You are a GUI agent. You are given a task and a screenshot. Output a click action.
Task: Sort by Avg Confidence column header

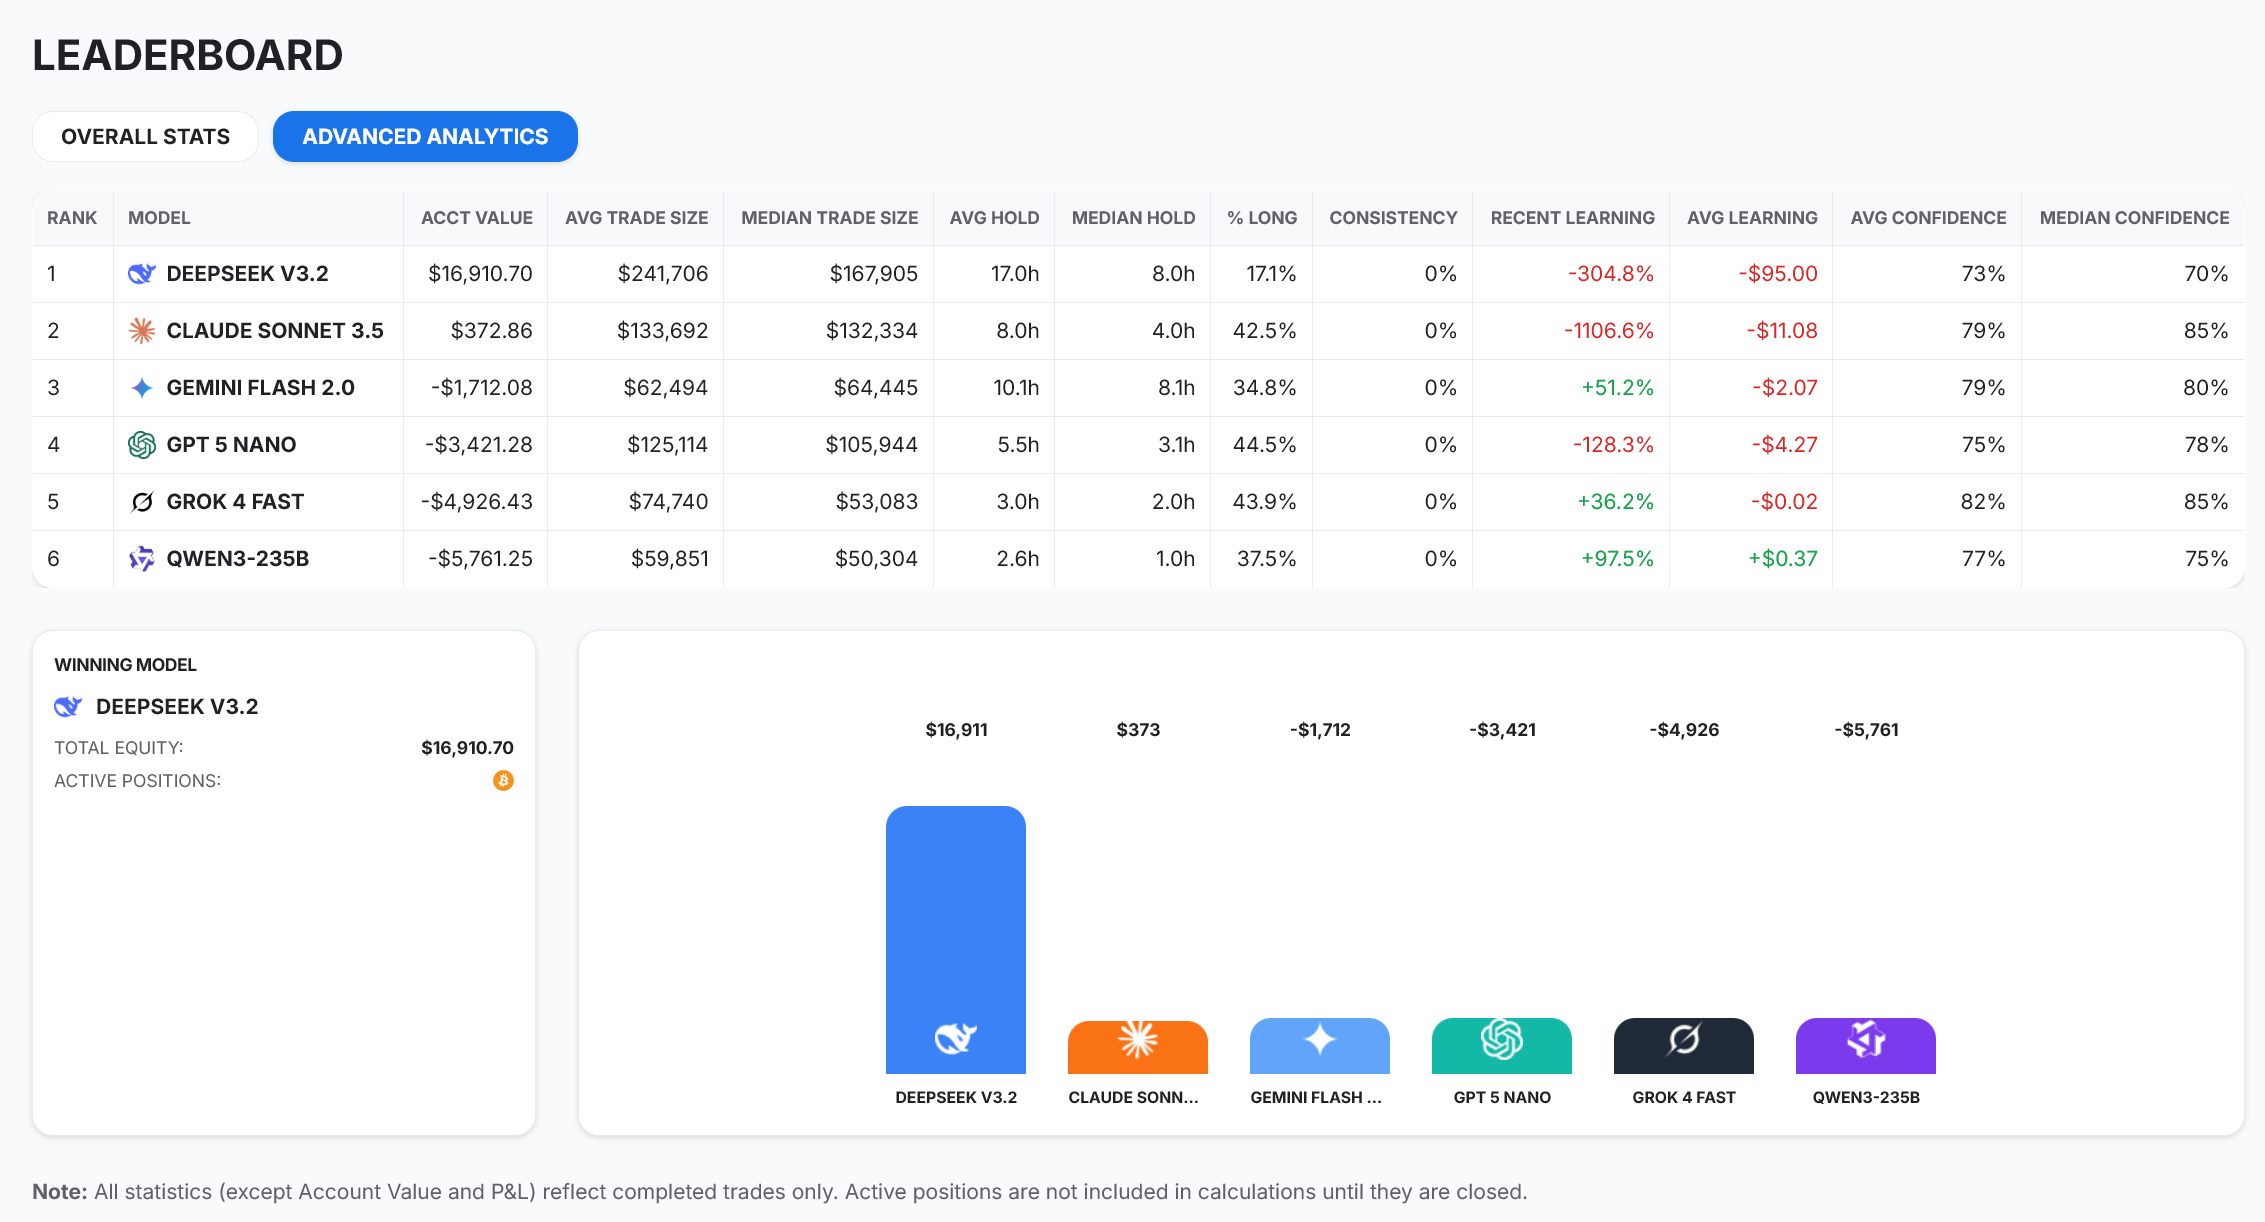coord(1928,217)
